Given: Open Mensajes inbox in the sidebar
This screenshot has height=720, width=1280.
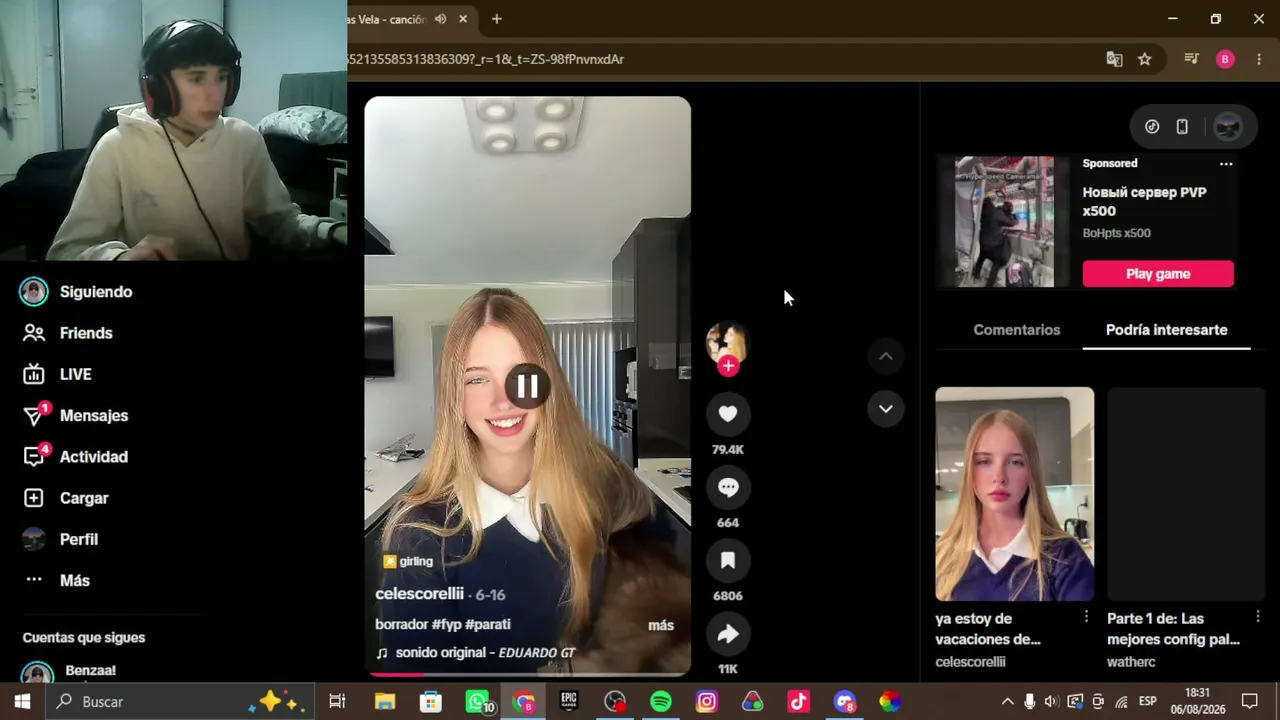Looking at the screenshot, I should pyautogui.click(x=76, y=415).
